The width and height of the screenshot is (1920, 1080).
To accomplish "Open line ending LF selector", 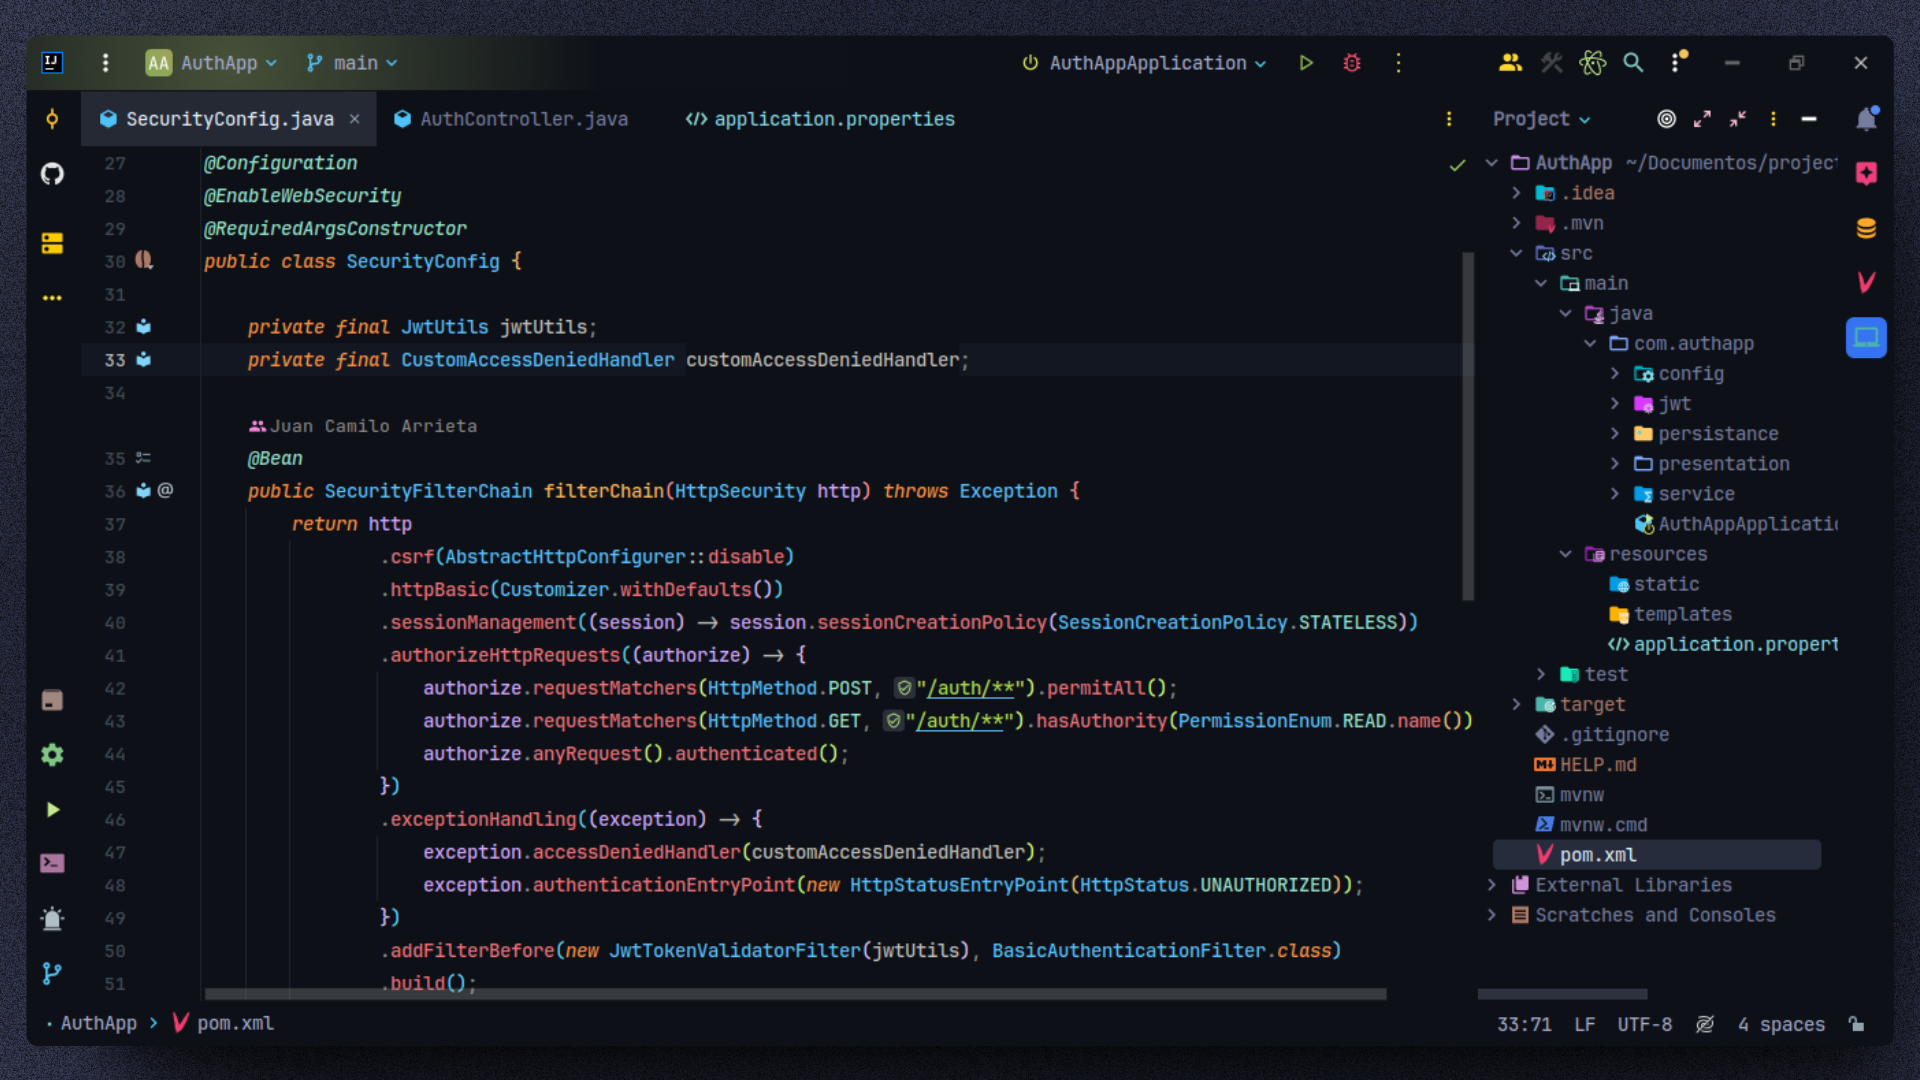I will [1584, 1024].
